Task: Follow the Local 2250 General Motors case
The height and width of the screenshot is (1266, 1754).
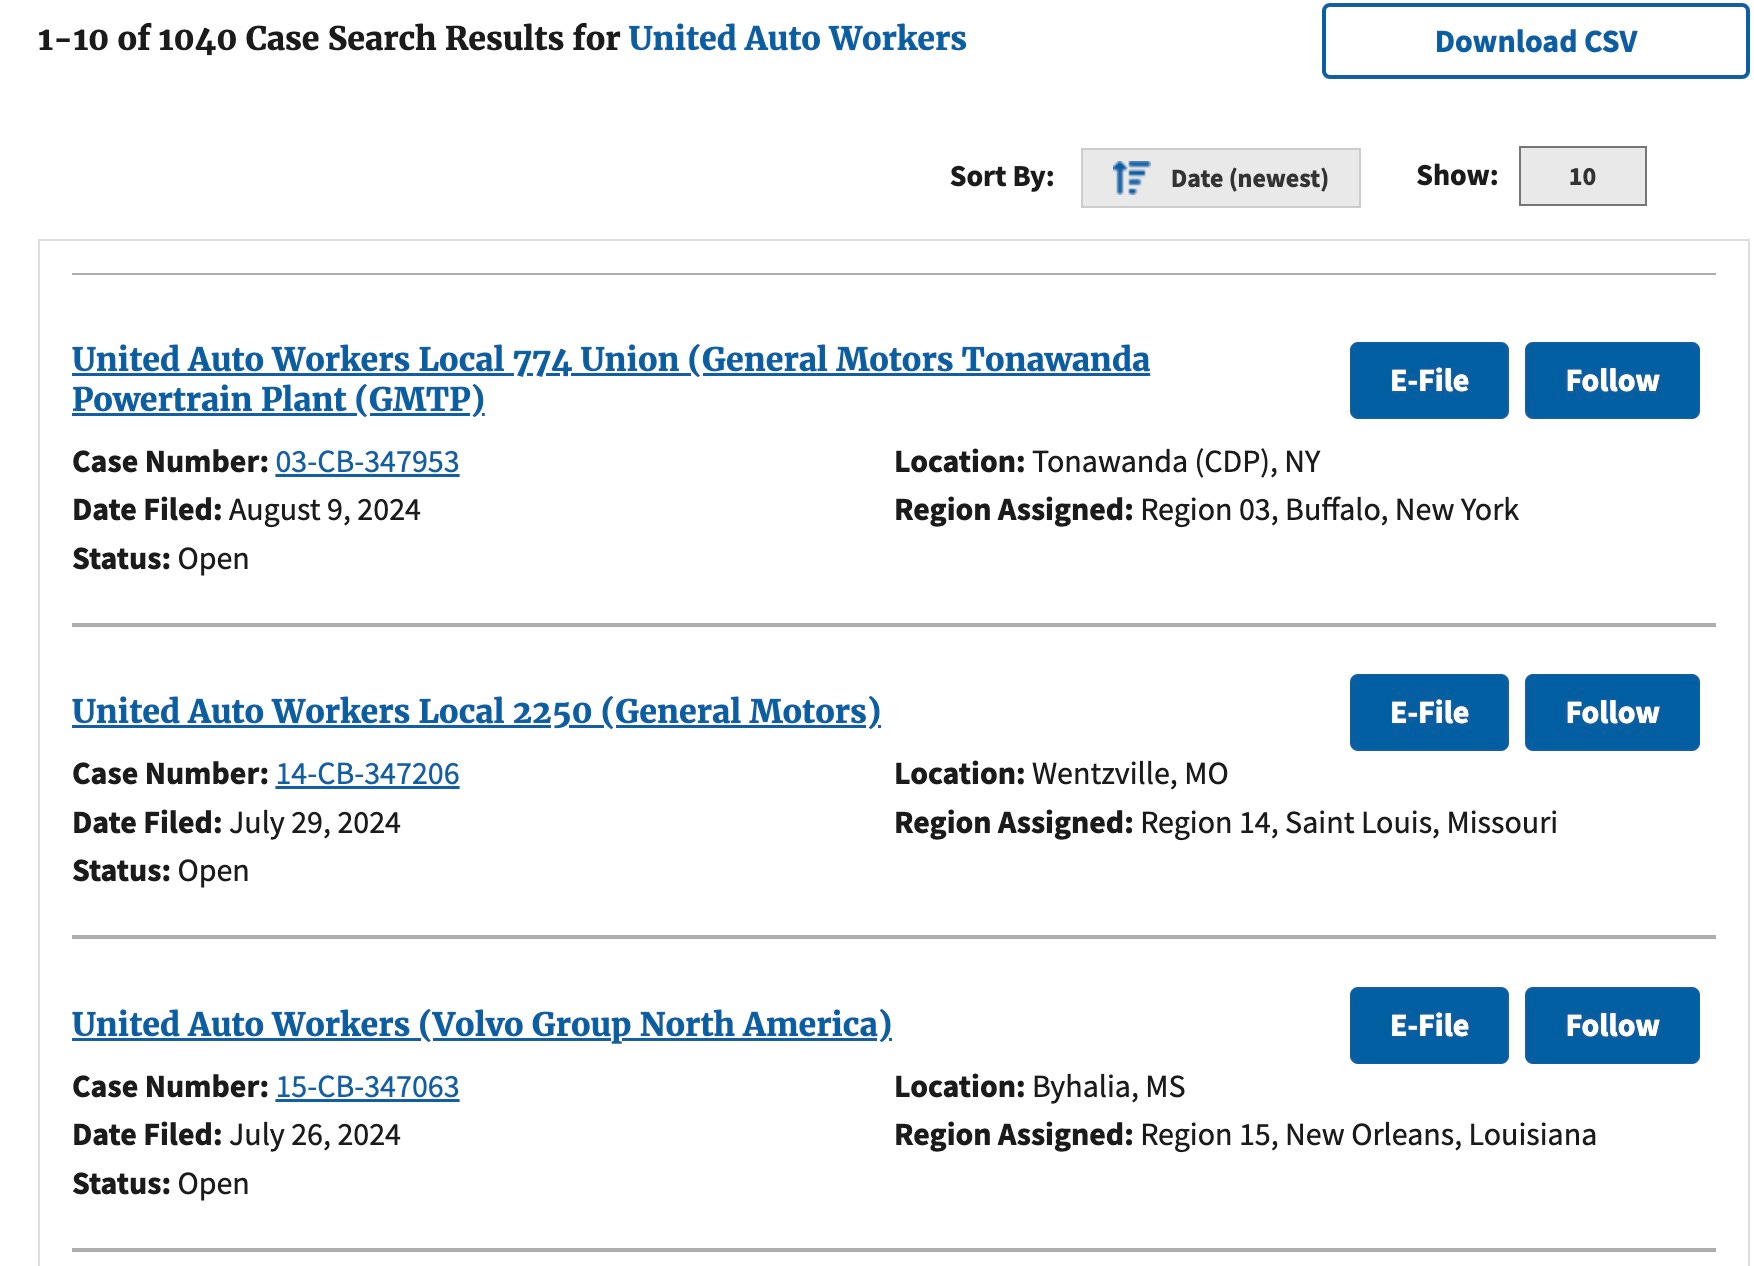Action: click(1612, 712)
